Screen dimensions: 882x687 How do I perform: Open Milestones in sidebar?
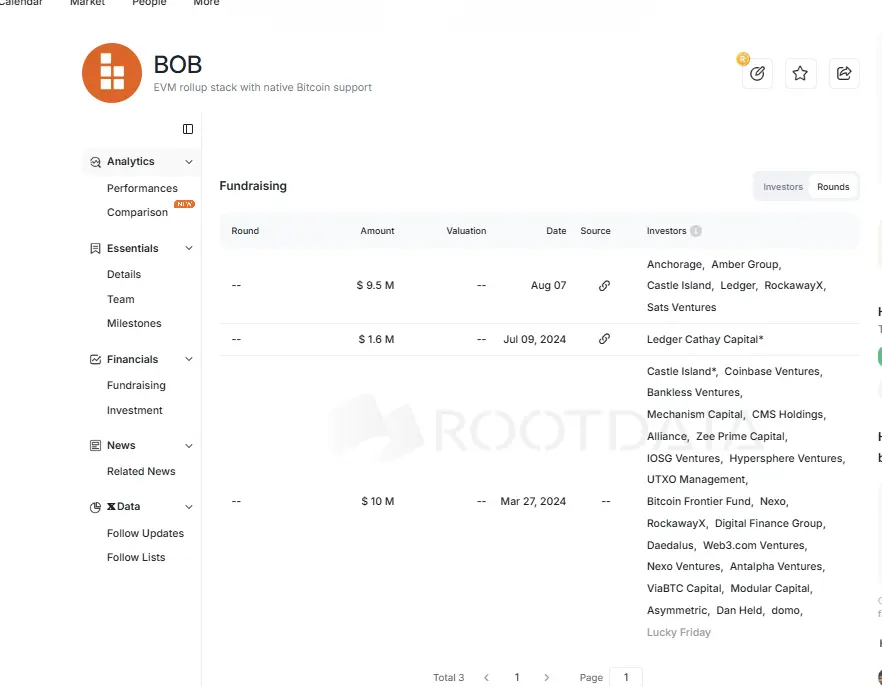point(134,324)
